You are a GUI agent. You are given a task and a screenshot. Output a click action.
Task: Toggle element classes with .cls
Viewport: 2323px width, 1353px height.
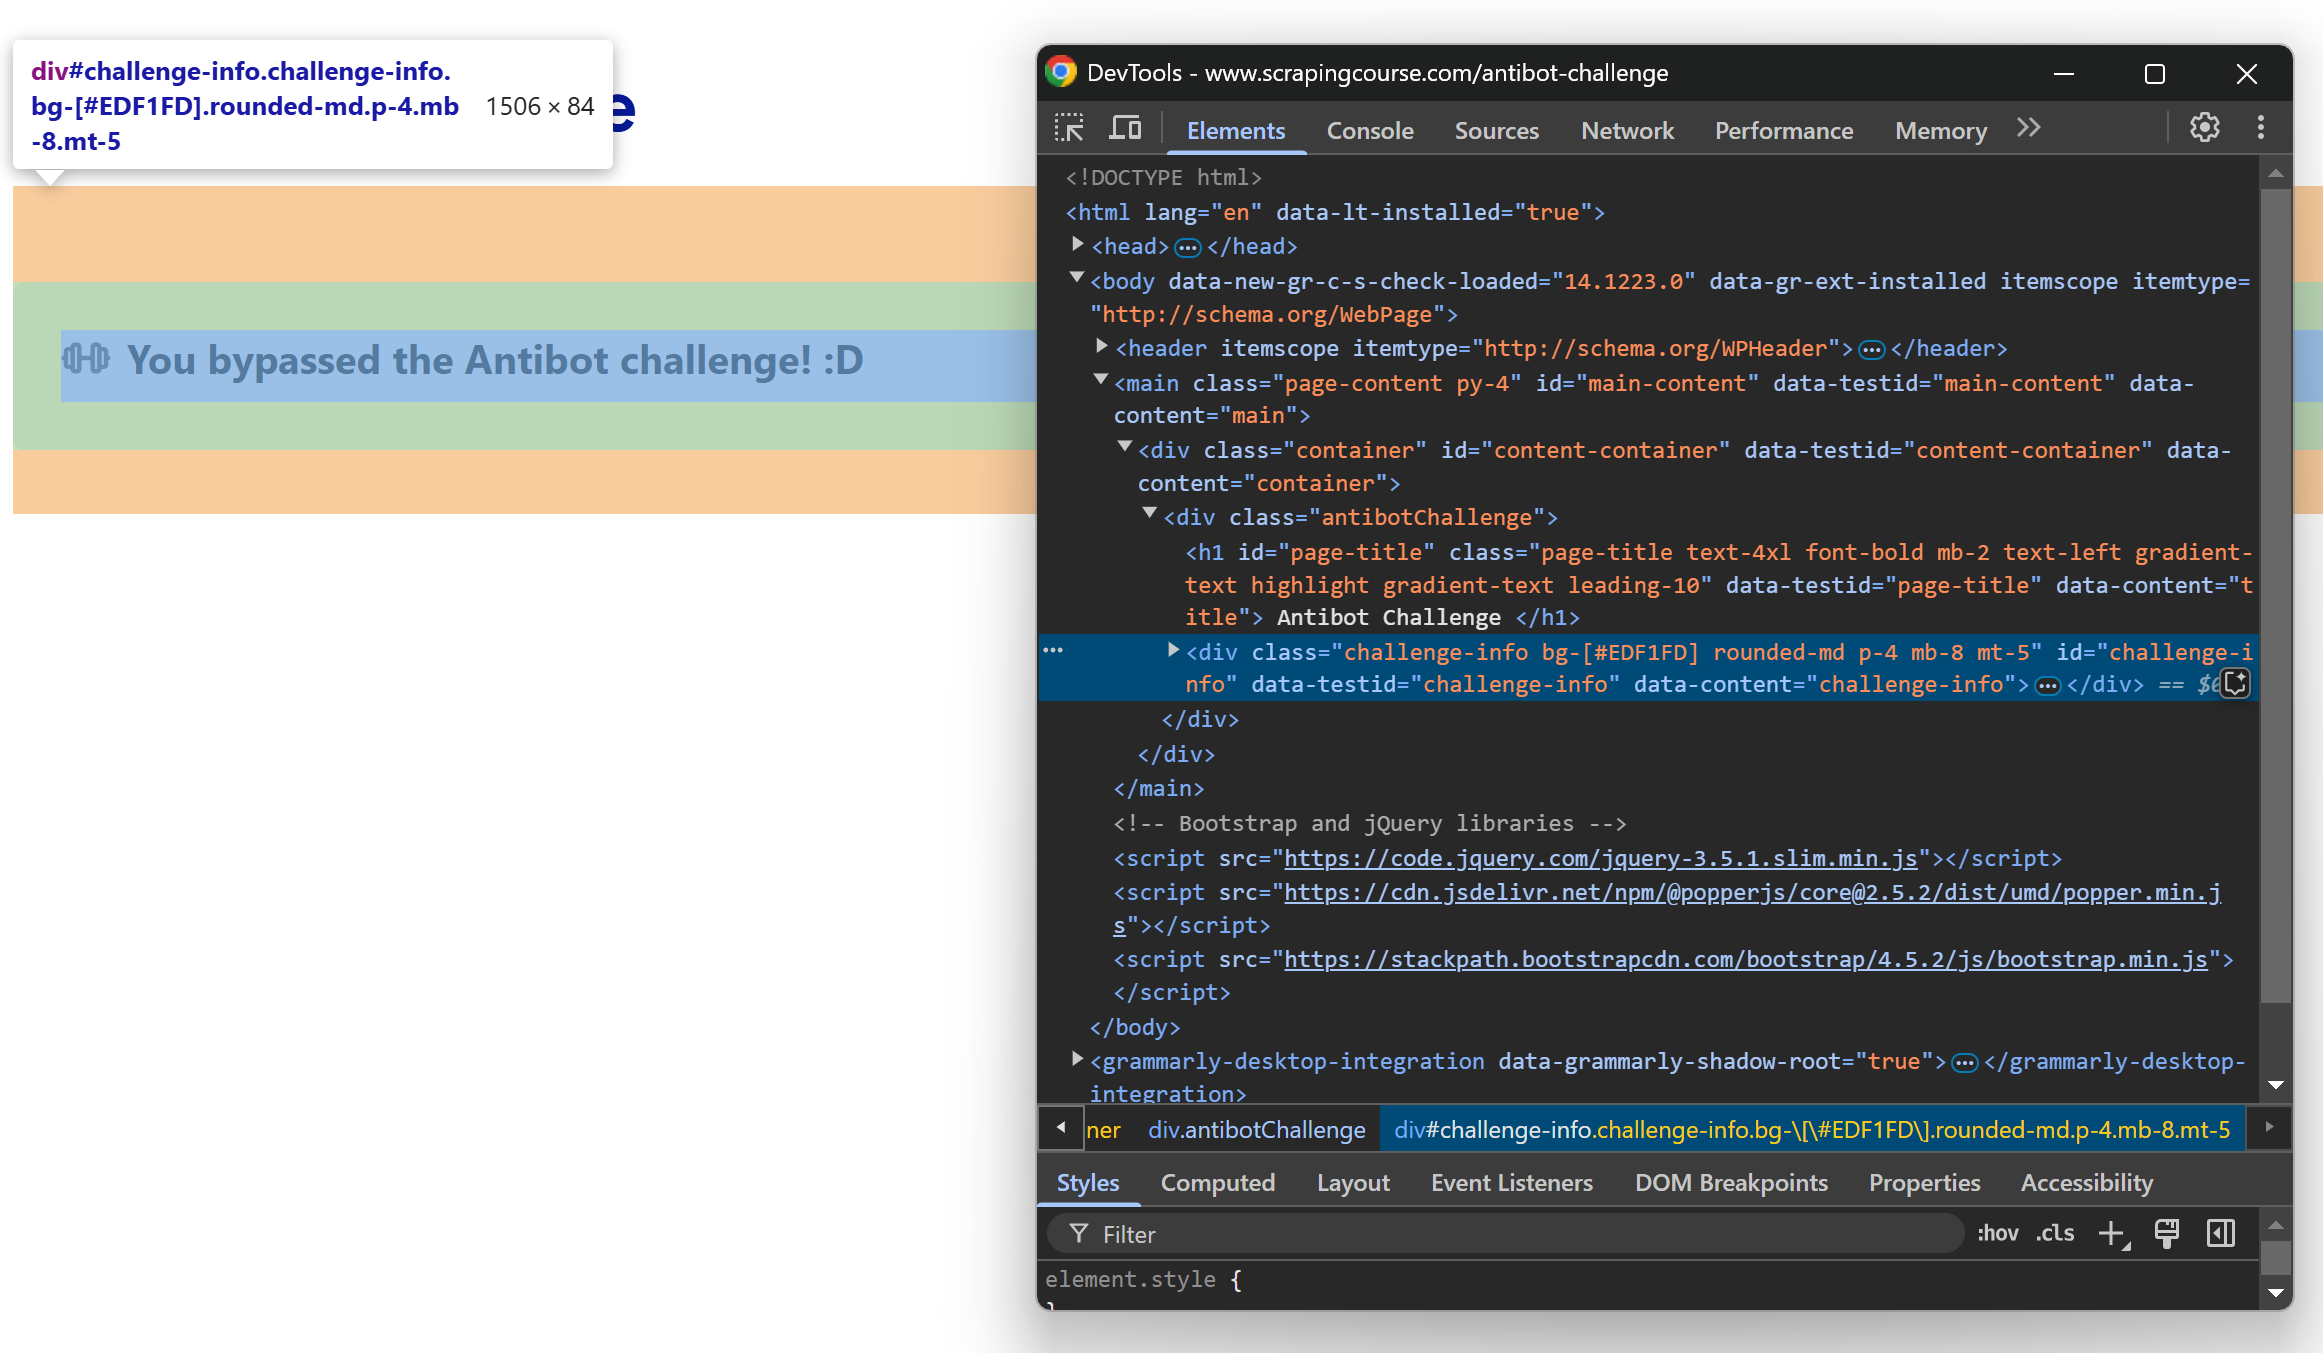click(x=2054, y=1233)
